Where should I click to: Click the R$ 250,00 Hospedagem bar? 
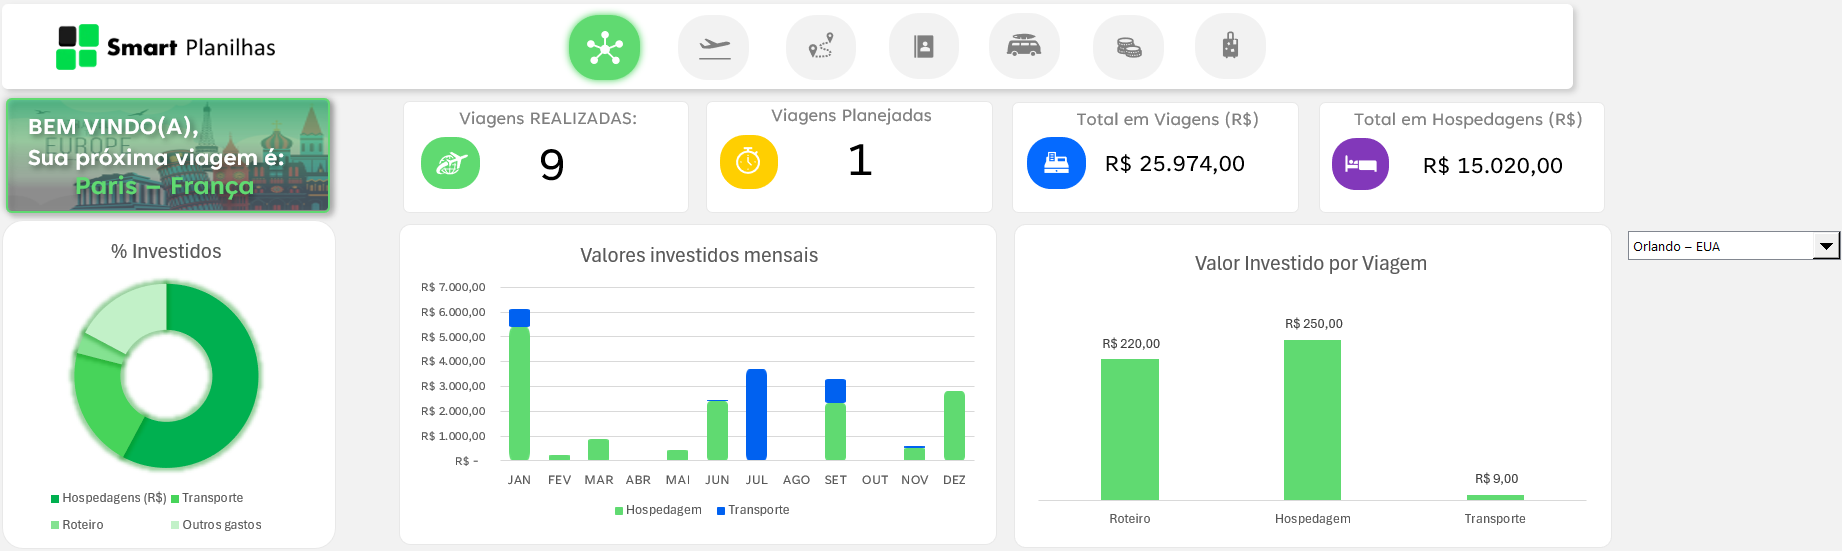coord(1312,419)
